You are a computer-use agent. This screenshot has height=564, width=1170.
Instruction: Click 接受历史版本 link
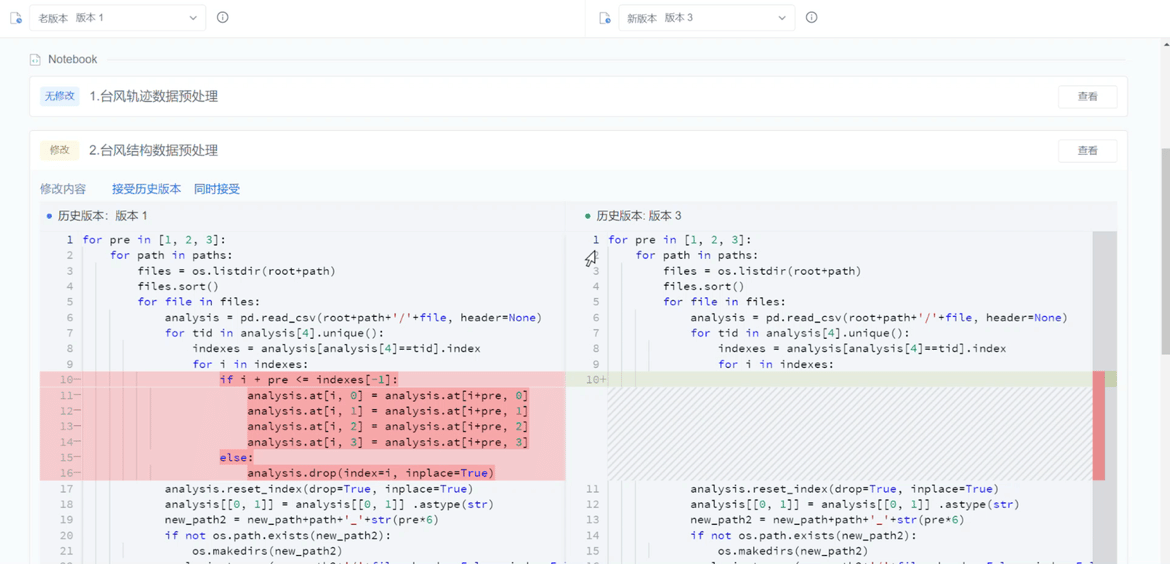(146, 189)
